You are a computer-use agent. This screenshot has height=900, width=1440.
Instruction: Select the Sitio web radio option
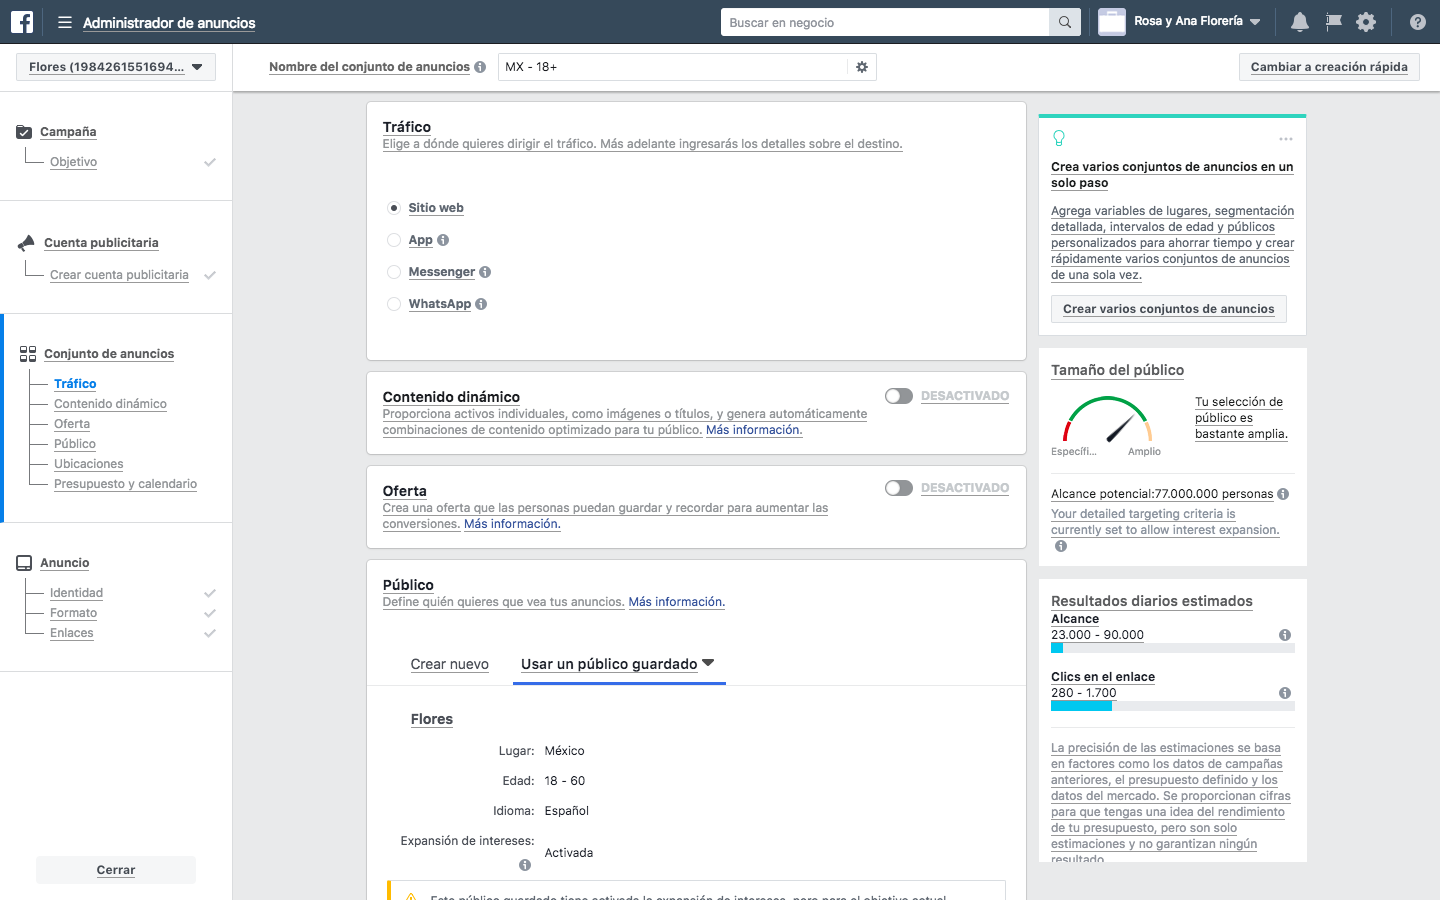(x=394, y=208)
